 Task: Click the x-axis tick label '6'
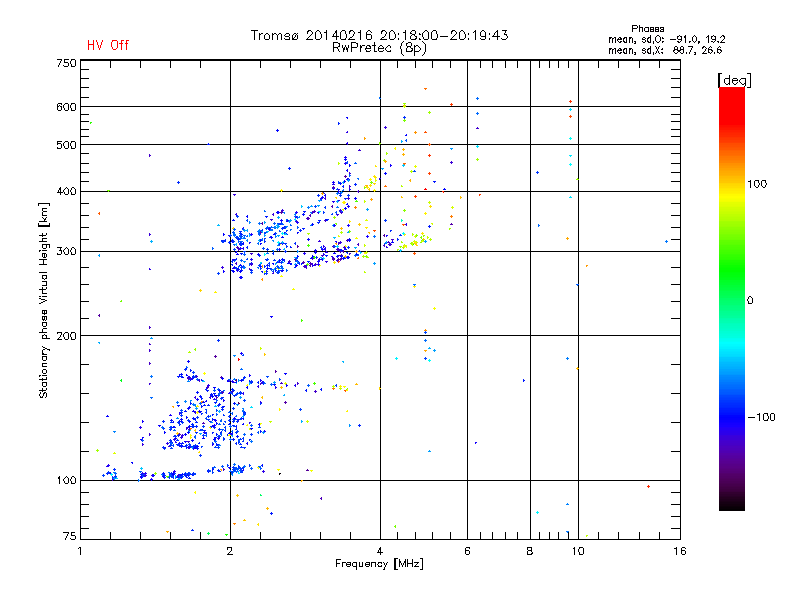[x=467, y=551]
